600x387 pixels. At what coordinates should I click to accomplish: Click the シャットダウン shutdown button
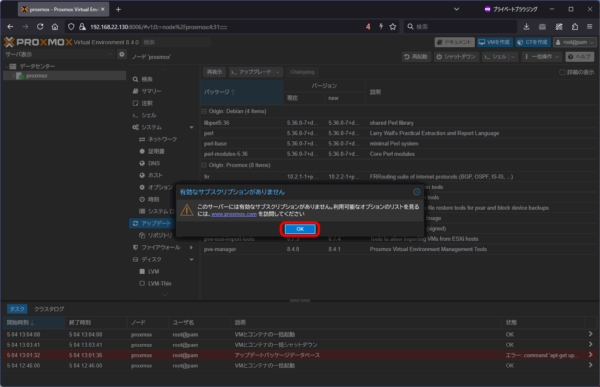pos(456,57)
